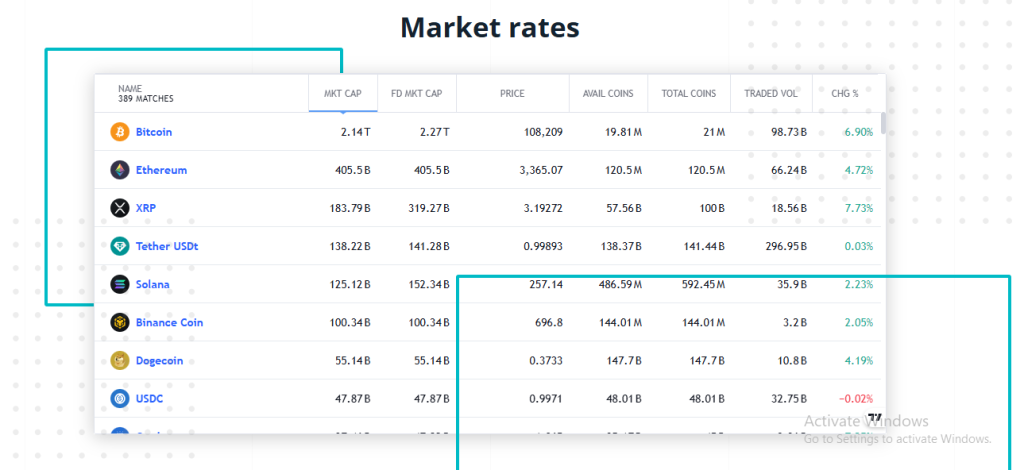Click the TradingView logo icon
1024x470 pixels.
(874, 418)
